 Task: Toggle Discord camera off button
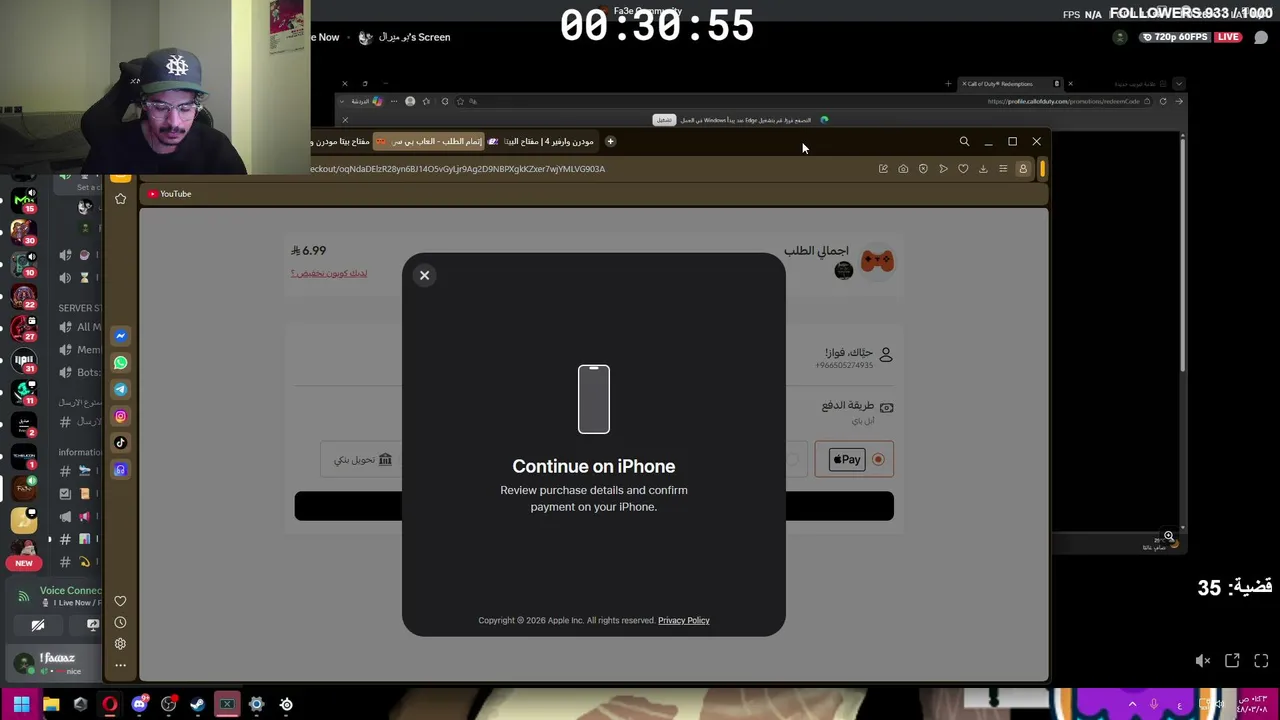click(38, 625)
